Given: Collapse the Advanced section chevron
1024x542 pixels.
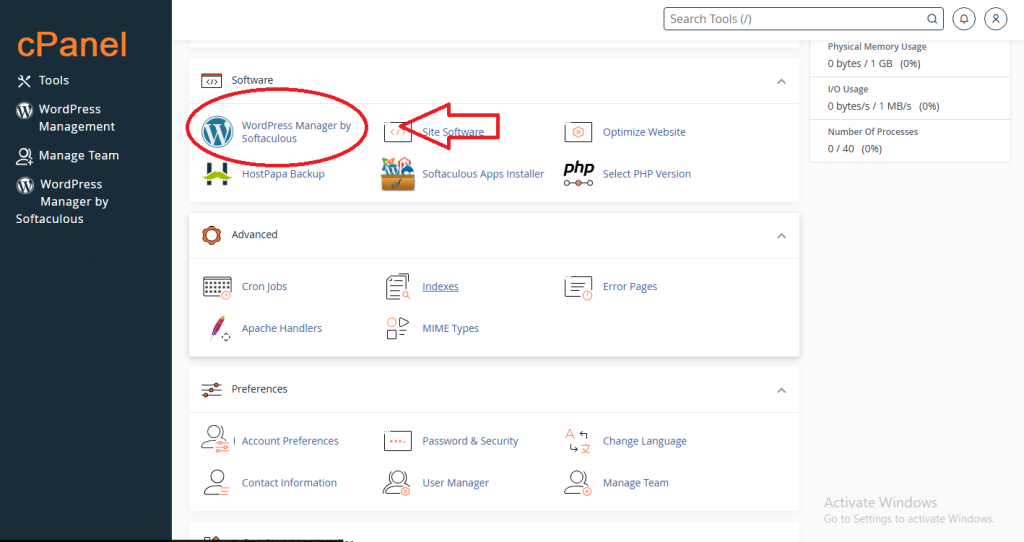Looking at the screenshot, I should (x=781, y=236).
